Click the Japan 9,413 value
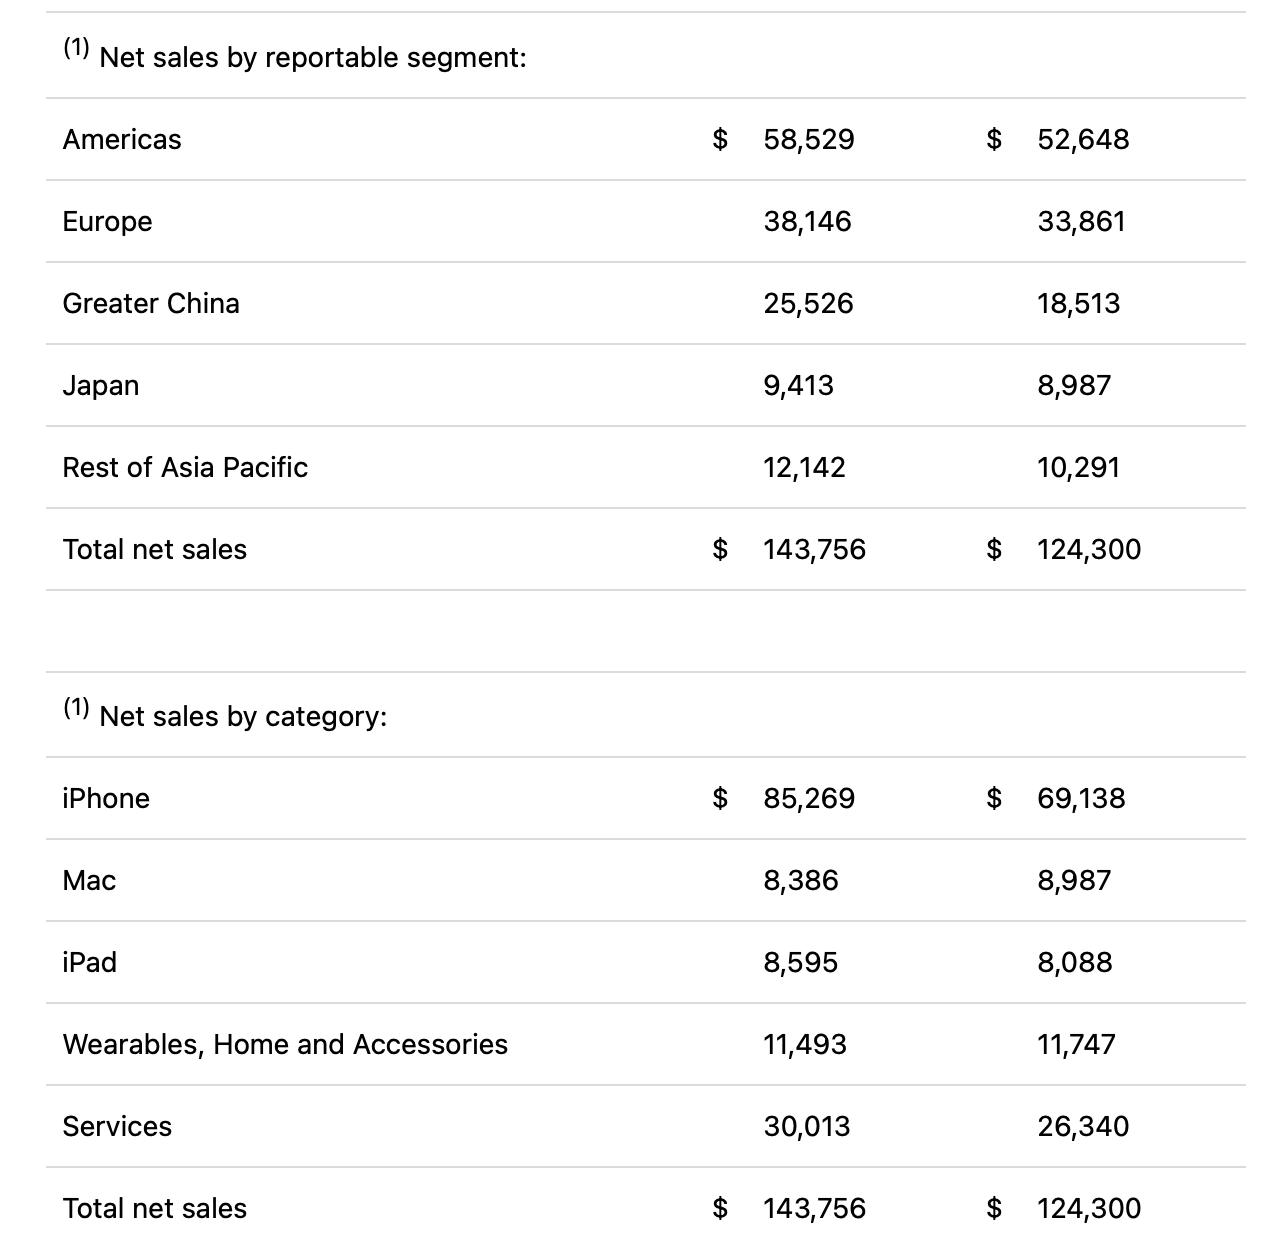Image resolution: width=1288 pixels, height=1256 pixels. (798, 385)
